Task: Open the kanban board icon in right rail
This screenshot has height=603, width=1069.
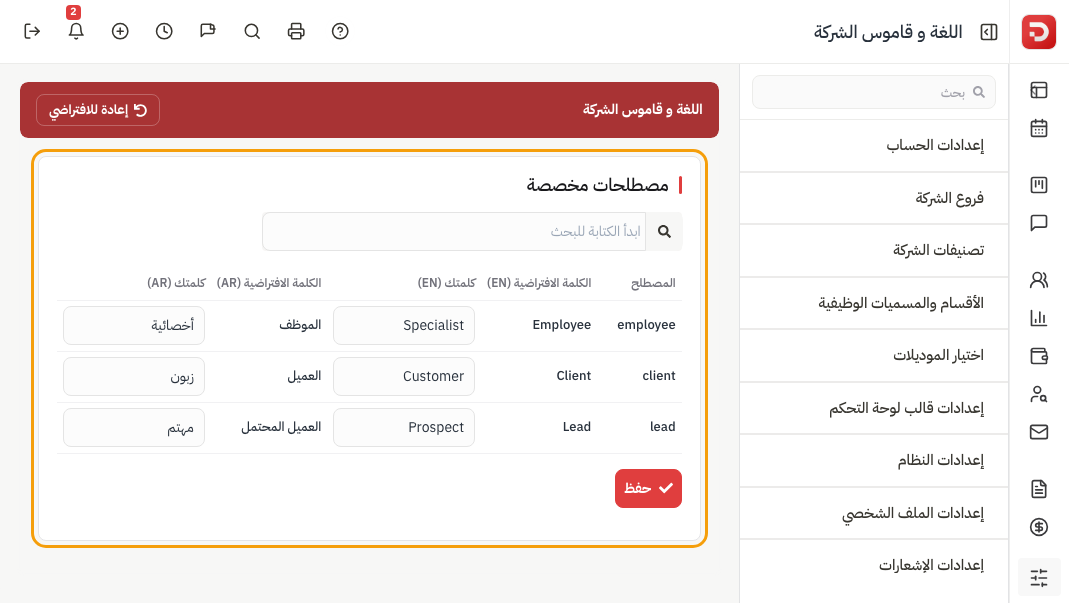Action: pyautogui.click(x=1038, y=185)
